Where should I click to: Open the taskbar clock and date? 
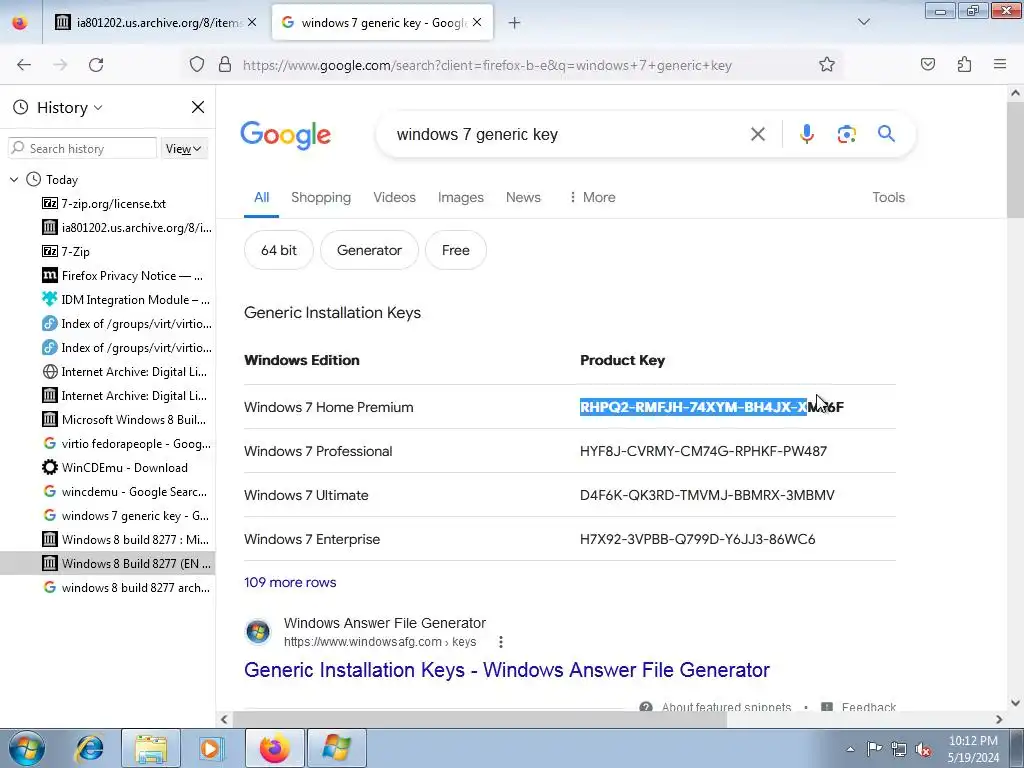coord(973,749)
